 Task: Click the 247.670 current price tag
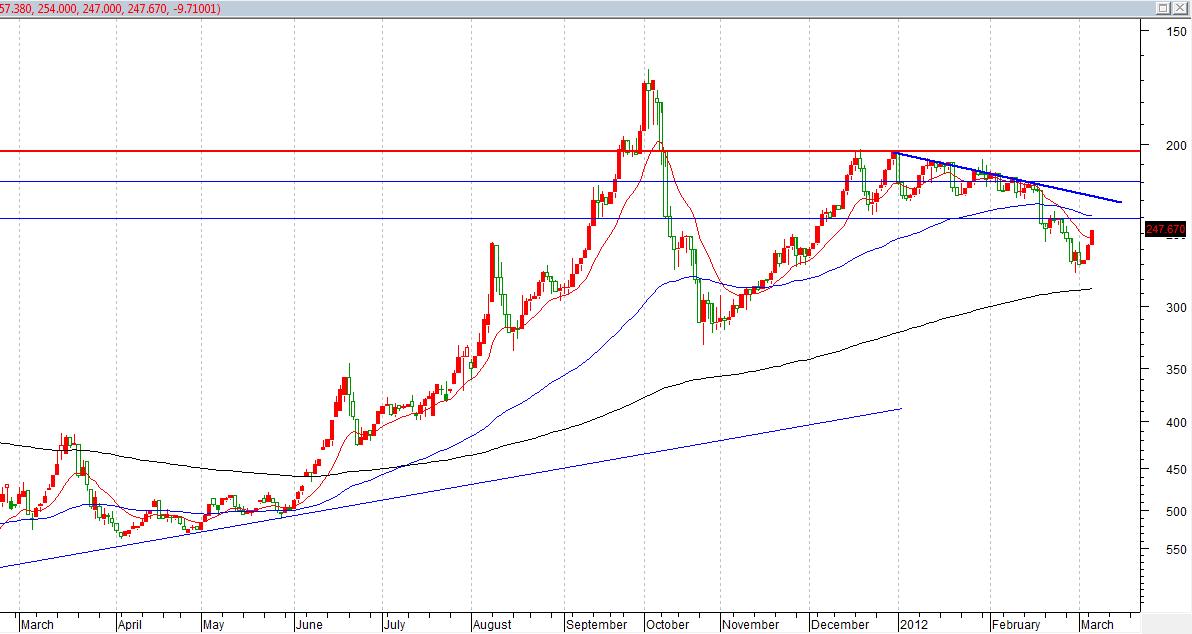(x=1165, y=229)
